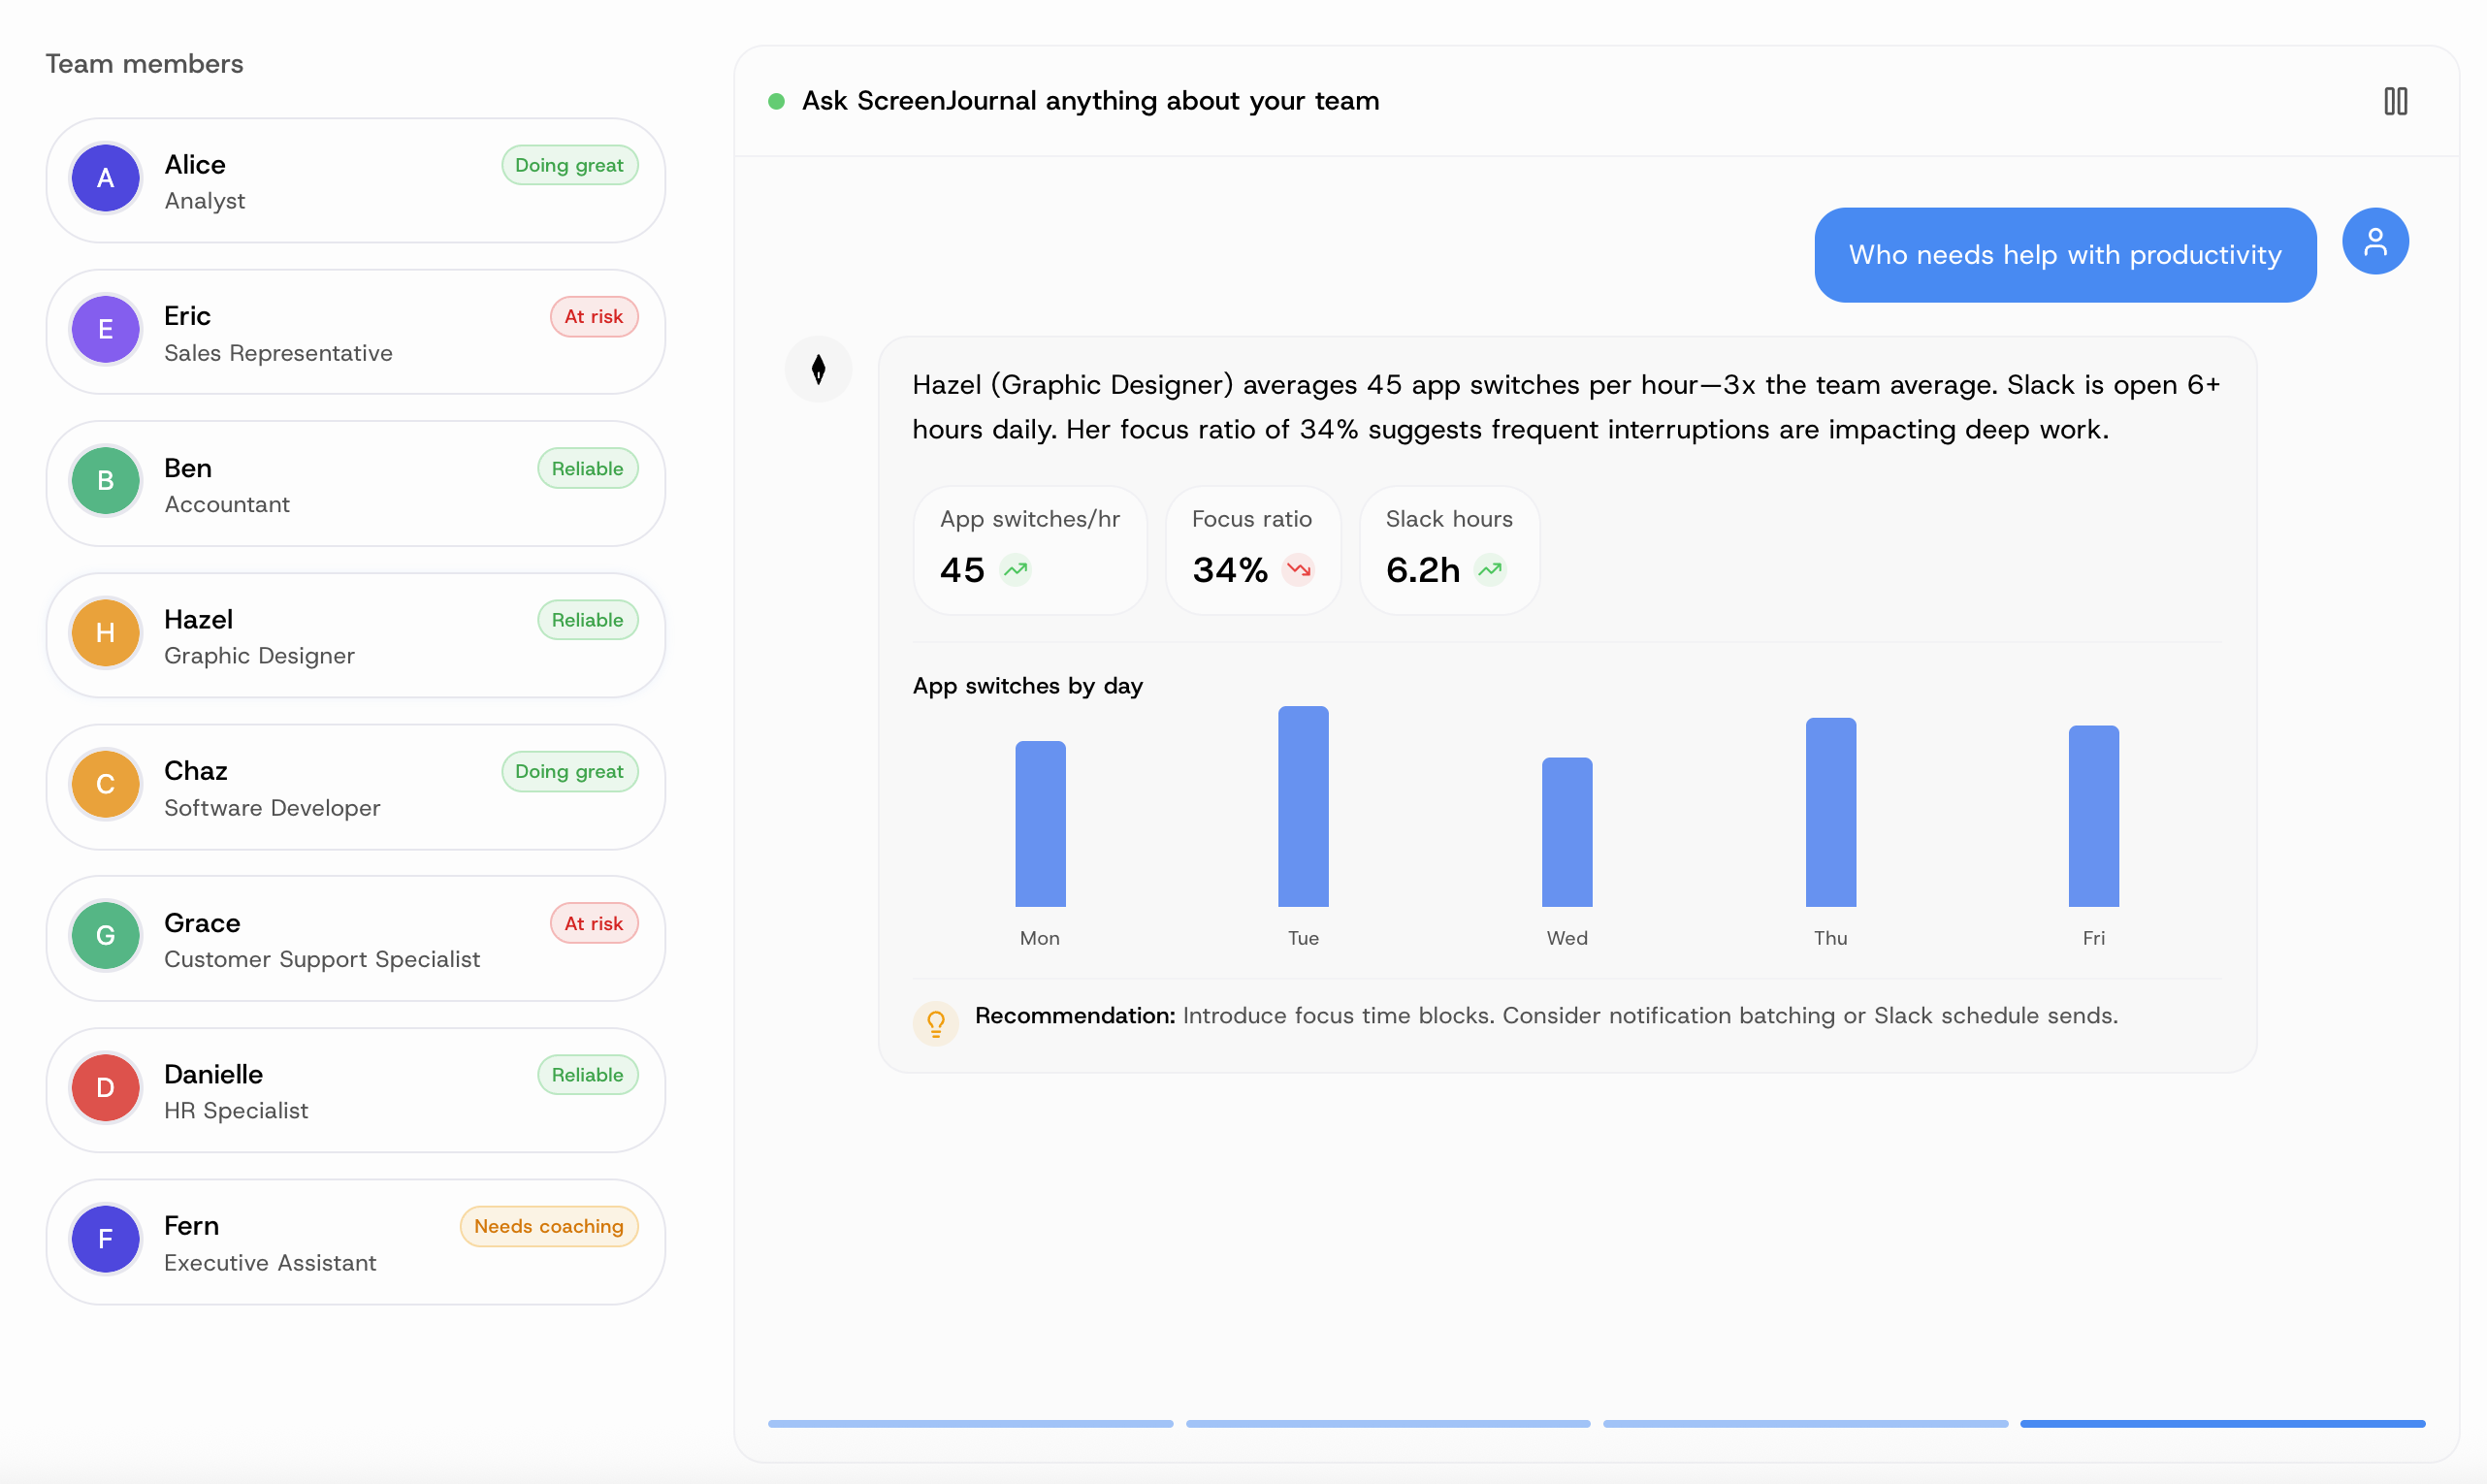Click the pause icon in chat header
The image size is (2487, 1484).
[x=2395, y=101]
